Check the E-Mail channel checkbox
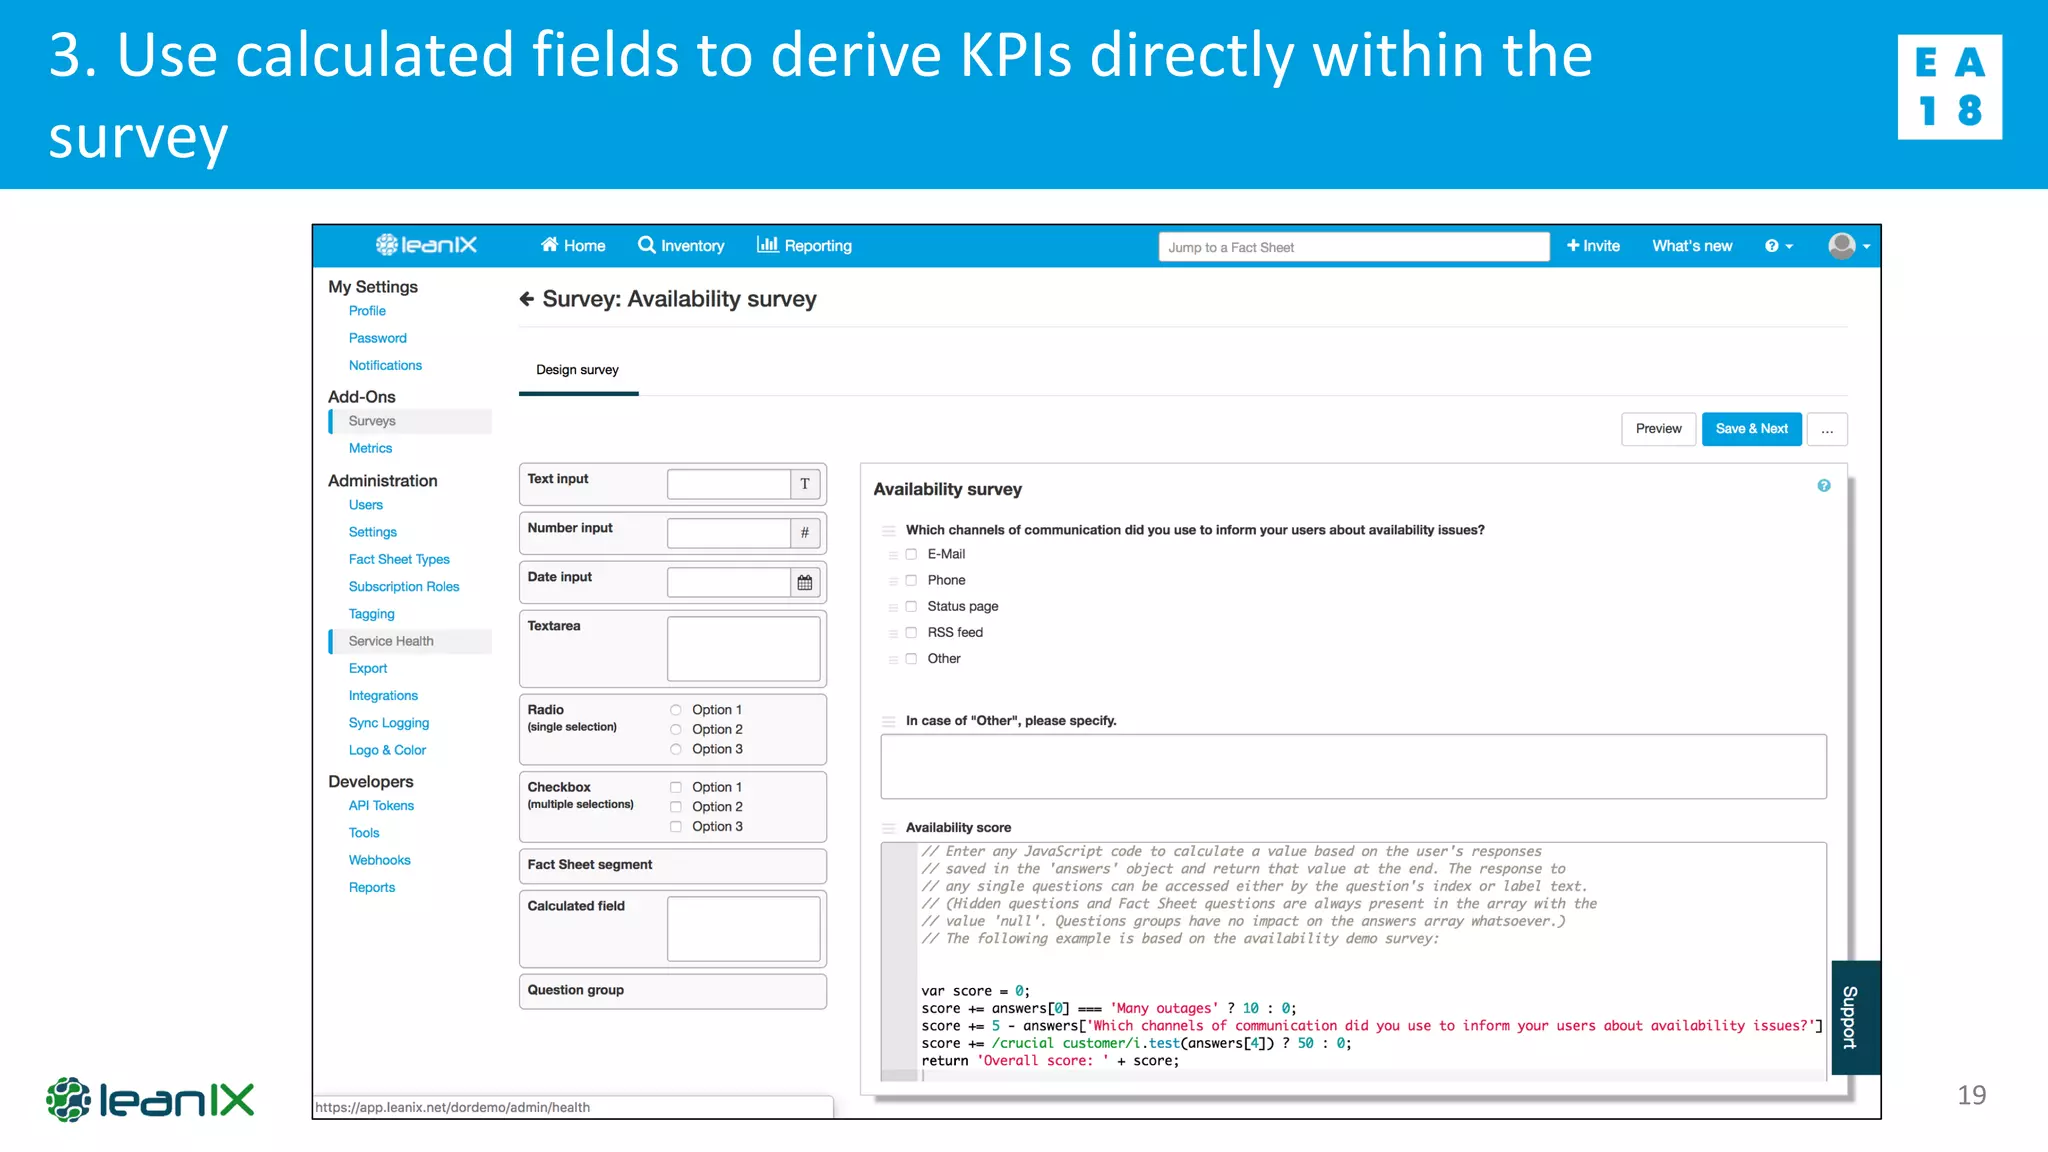The height and width of the screenshot is (1152, 2048). [911, 554]
